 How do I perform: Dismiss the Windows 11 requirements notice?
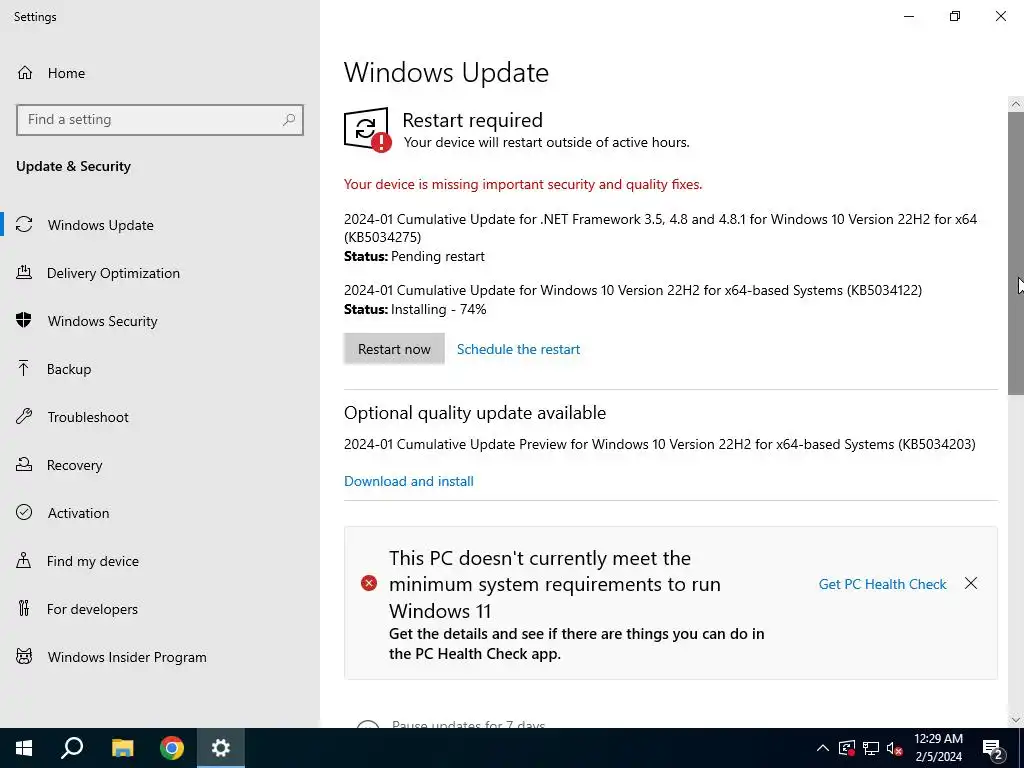(x=971, y=583)
